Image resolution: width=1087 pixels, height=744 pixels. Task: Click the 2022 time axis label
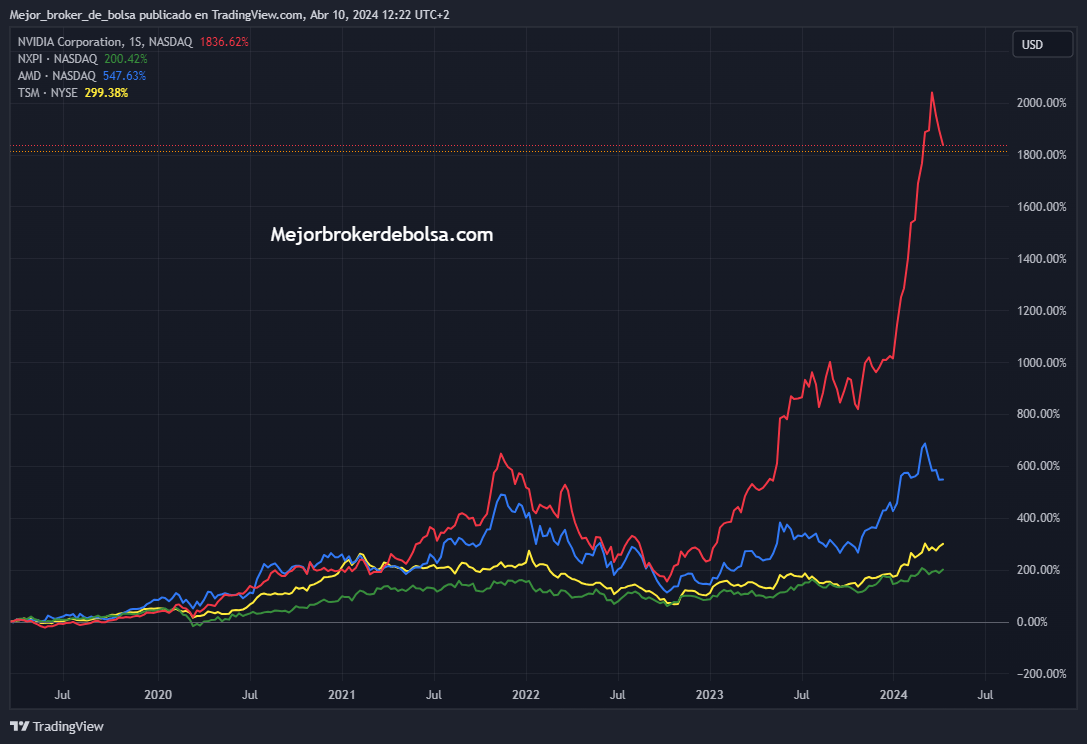tap(525, 695)
